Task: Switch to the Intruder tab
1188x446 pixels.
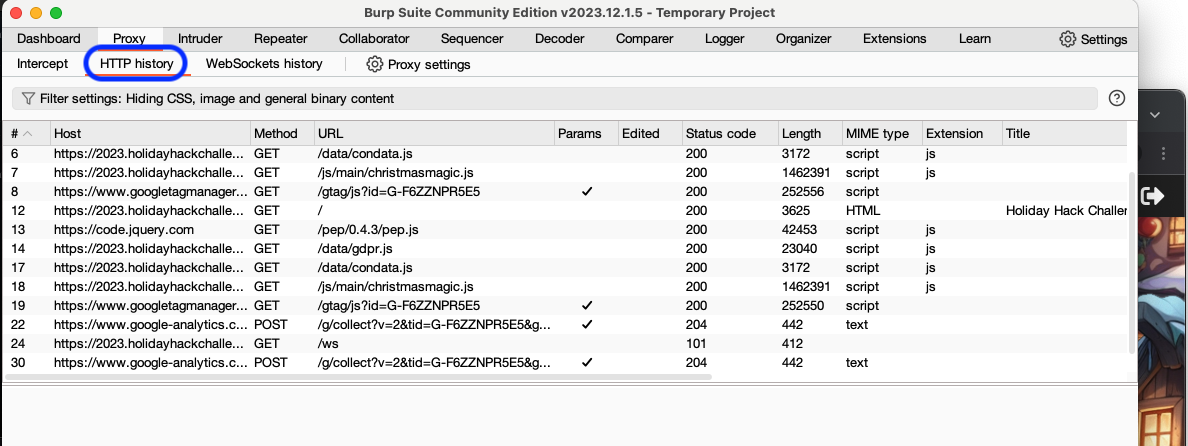Action: click(x=199, y=39)
